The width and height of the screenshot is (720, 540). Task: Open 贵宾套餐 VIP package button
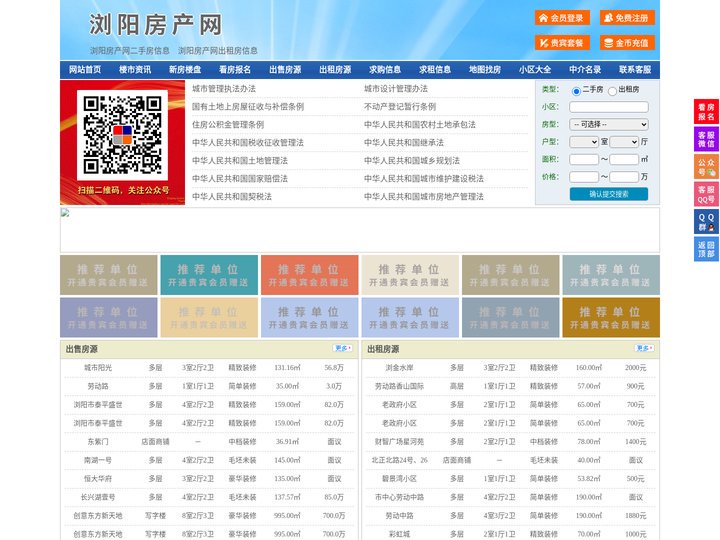tap(562, 43)
